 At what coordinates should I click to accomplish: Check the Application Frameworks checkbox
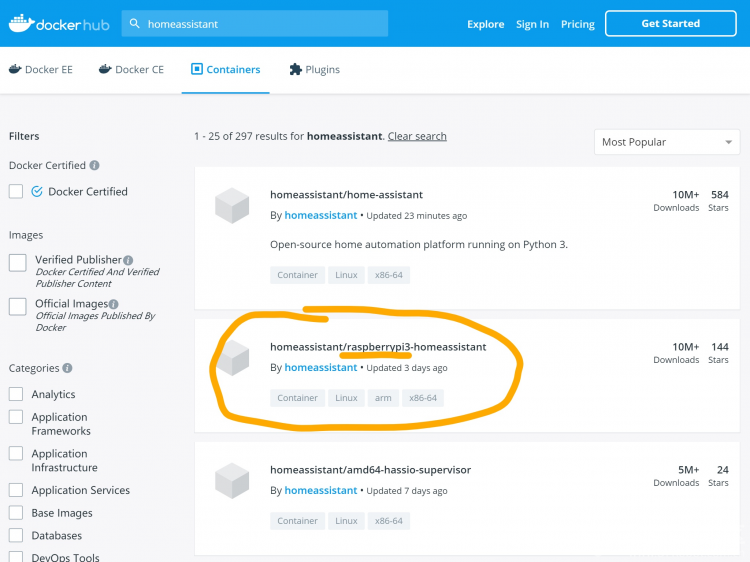click(x=16, y=417)
